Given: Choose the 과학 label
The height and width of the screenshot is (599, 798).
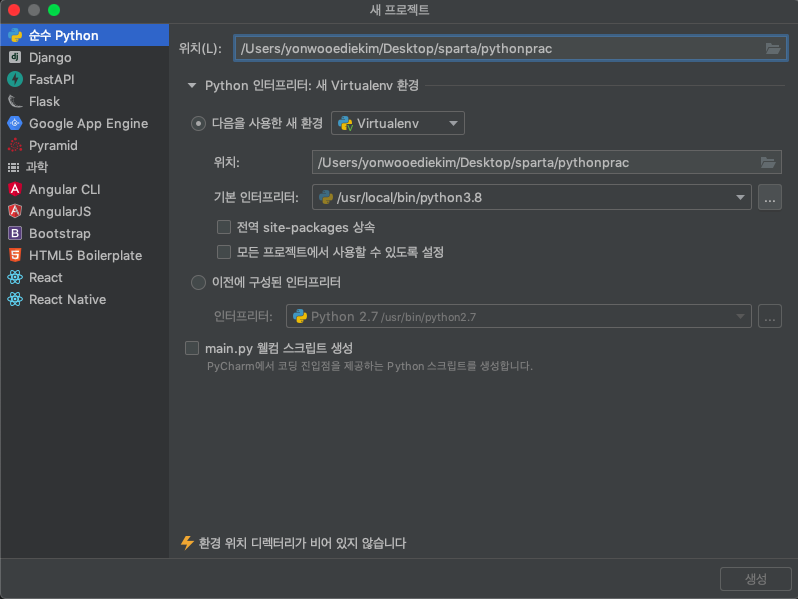Looking at the screenshot, I should pos(37,167).
